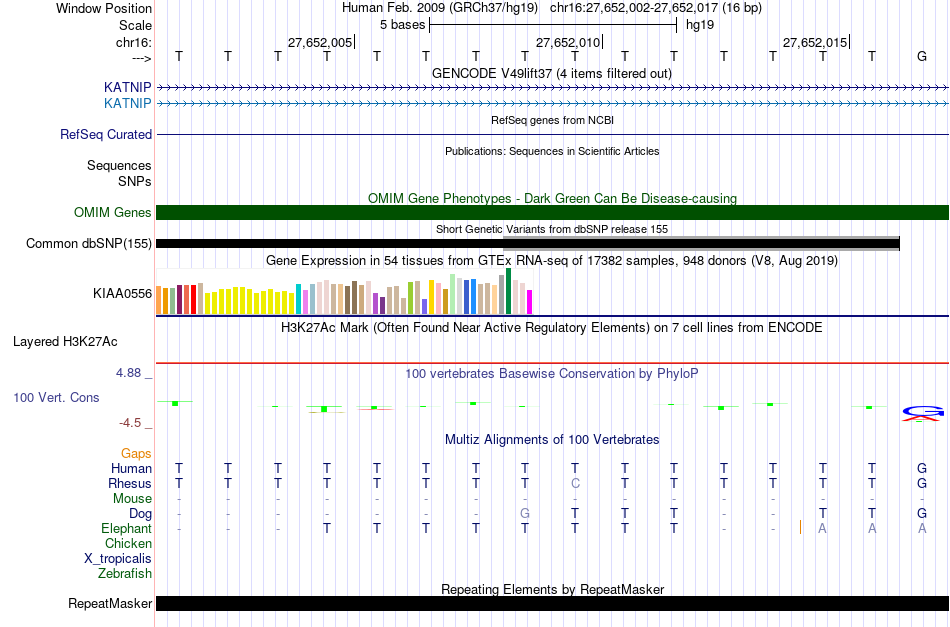Click the G base in the top sequence row
This screenshot has height=627, width=950.
(x=922, y=56)
